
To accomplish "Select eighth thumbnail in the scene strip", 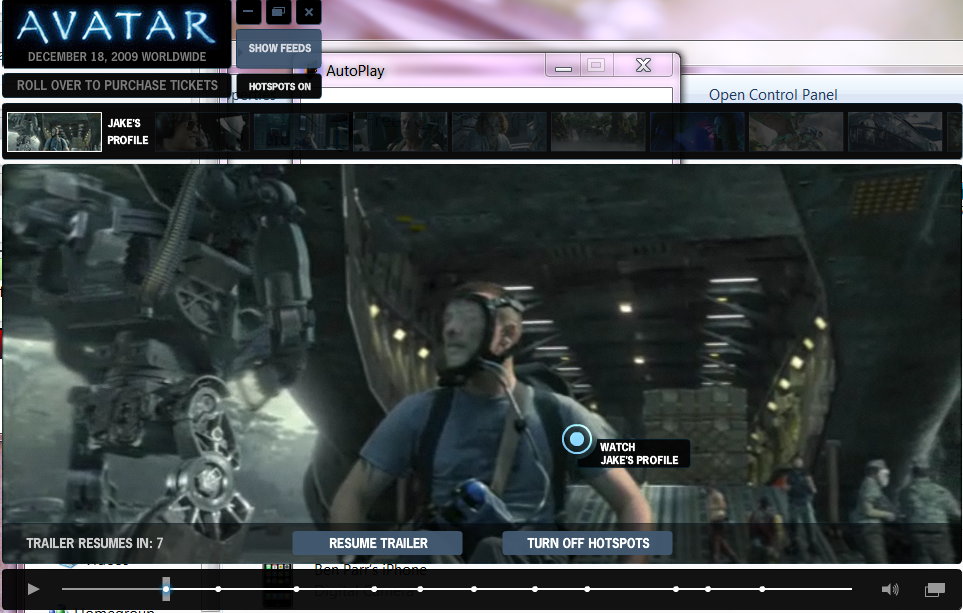I will click(795, 131).
